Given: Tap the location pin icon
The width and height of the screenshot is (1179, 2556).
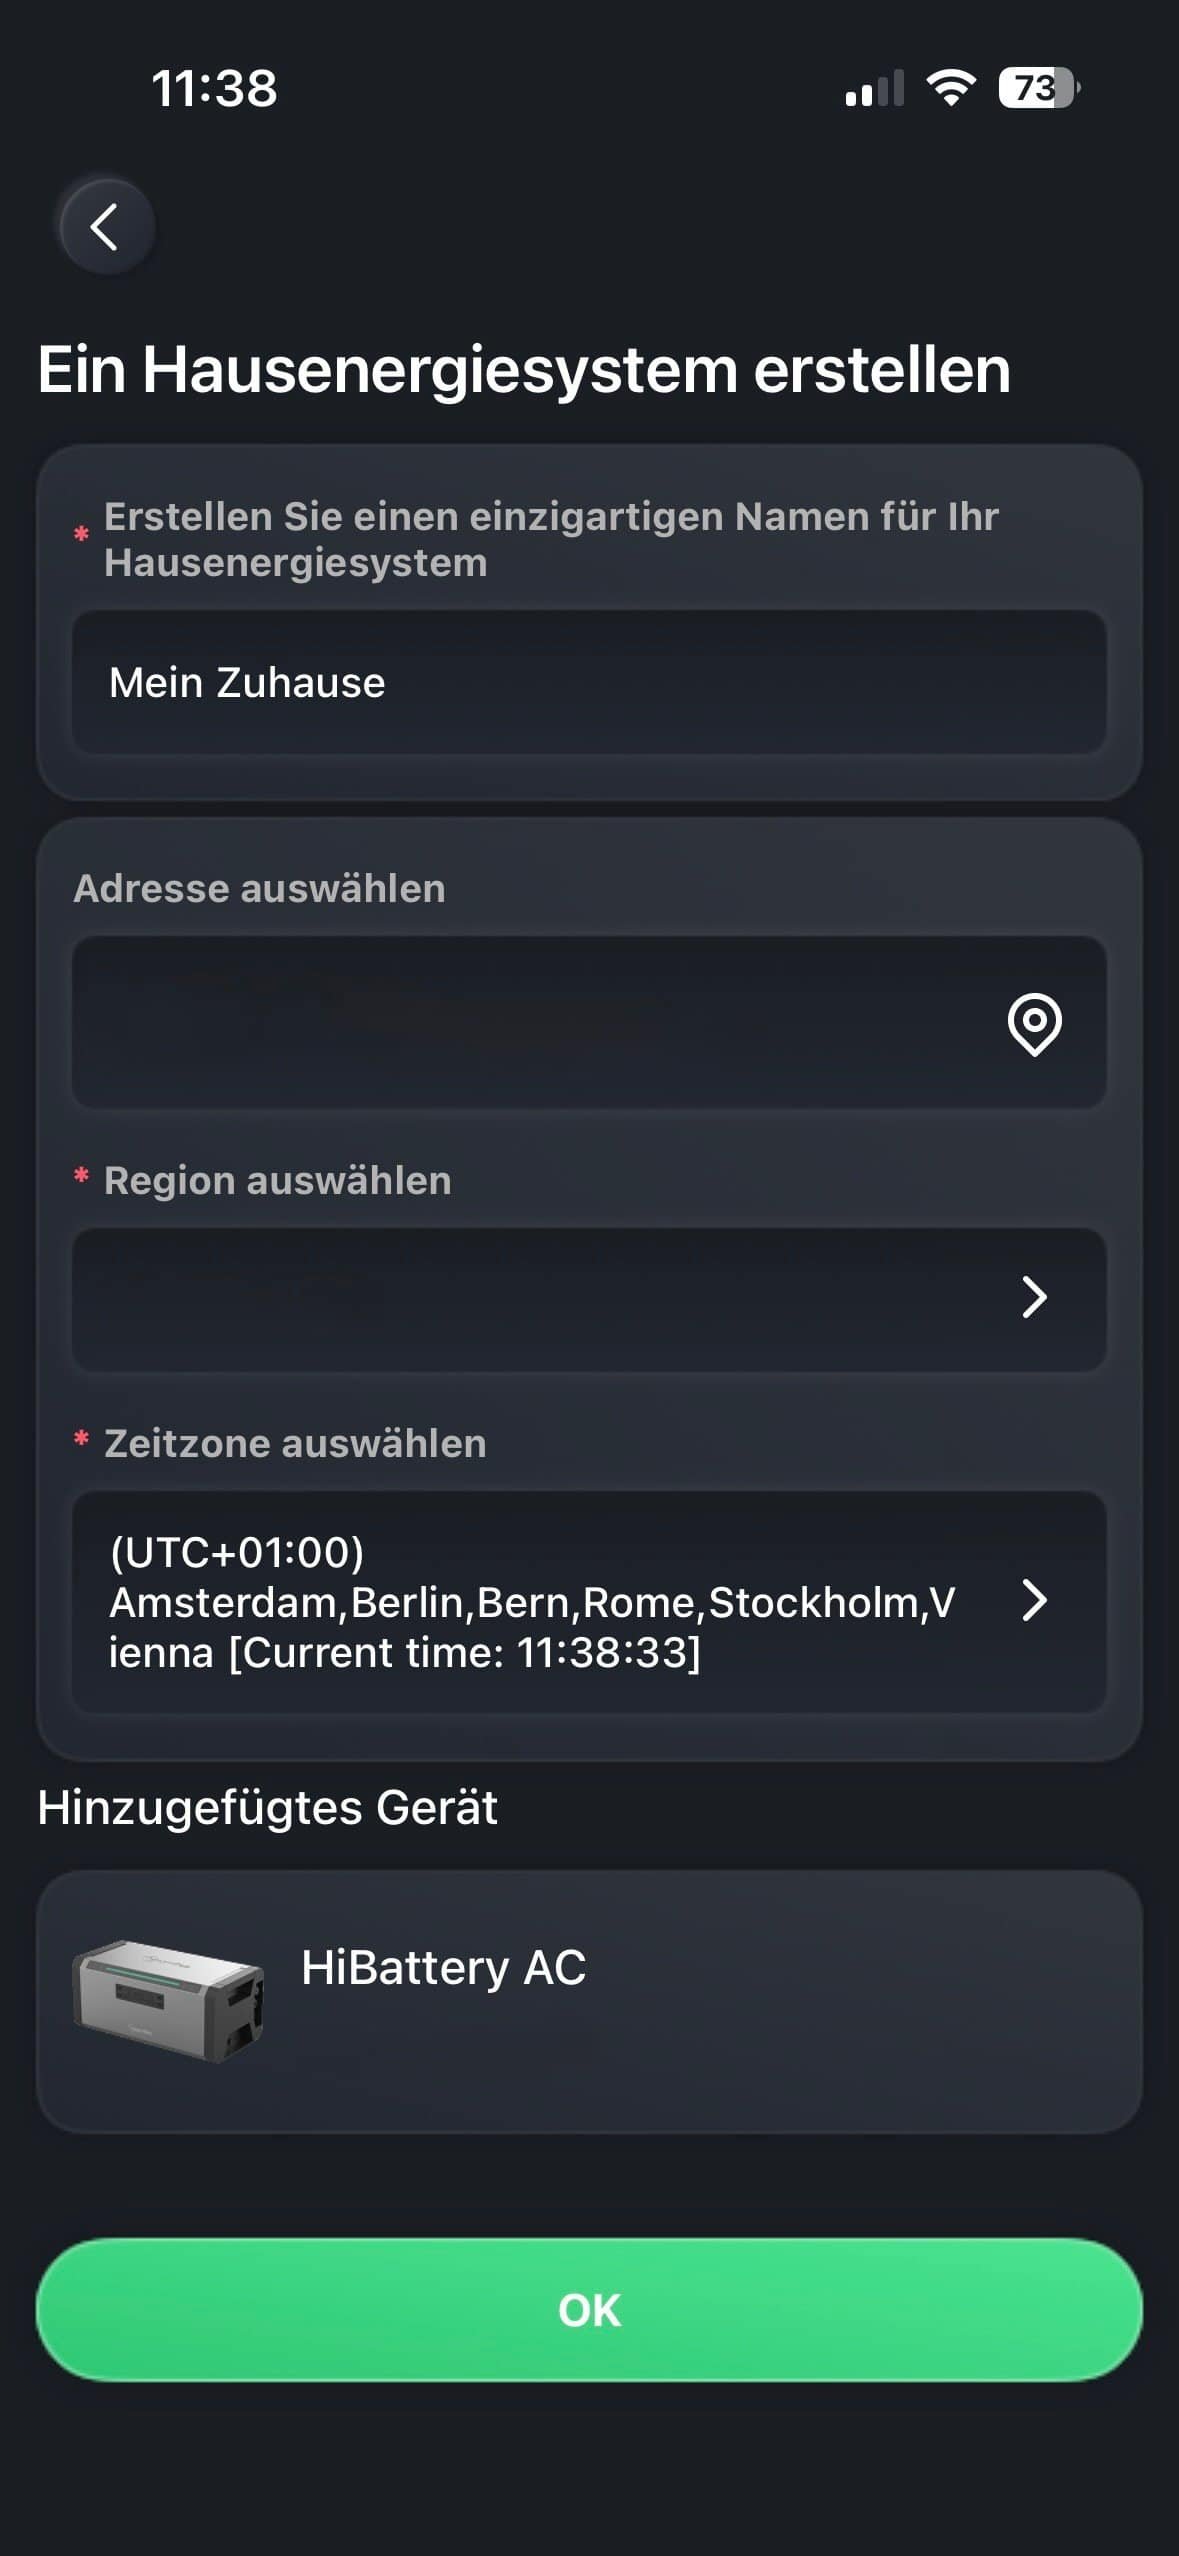Looking at the screenshot, I should [x=1034, y=1023].
